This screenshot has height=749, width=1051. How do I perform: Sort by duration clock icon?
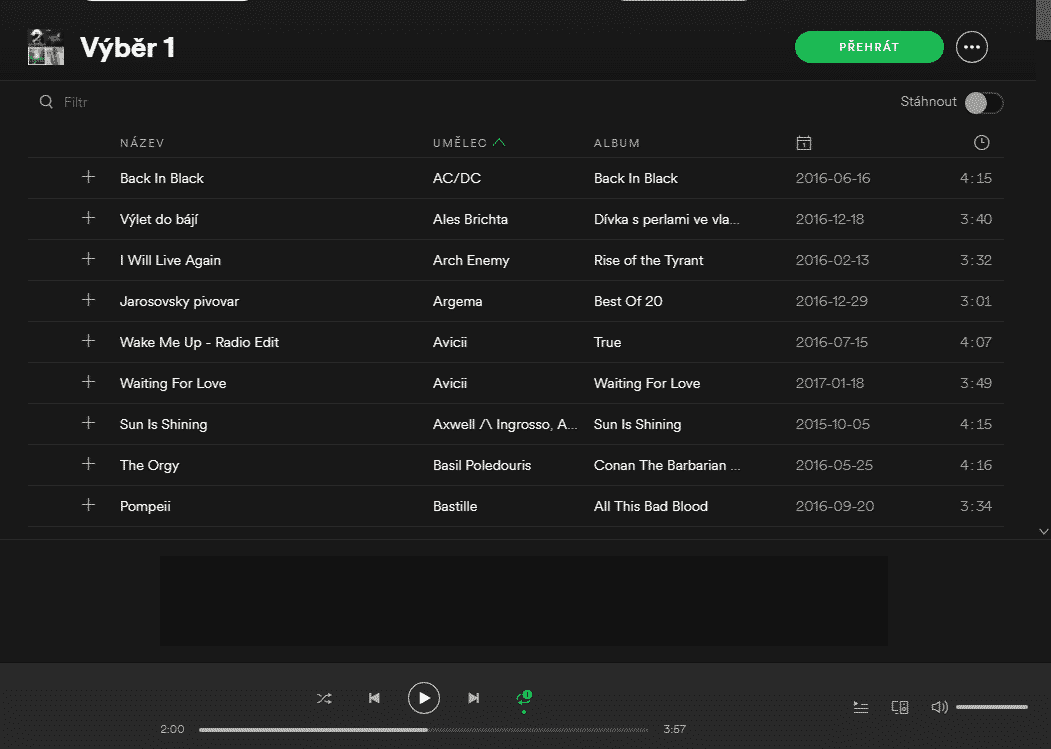click(x=981, y=143)
